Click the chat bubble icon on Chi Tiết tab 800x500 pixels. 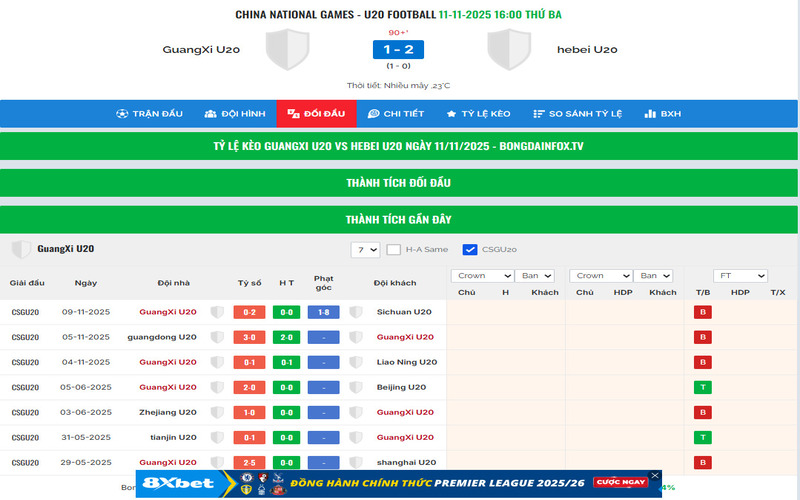(373, 114)
